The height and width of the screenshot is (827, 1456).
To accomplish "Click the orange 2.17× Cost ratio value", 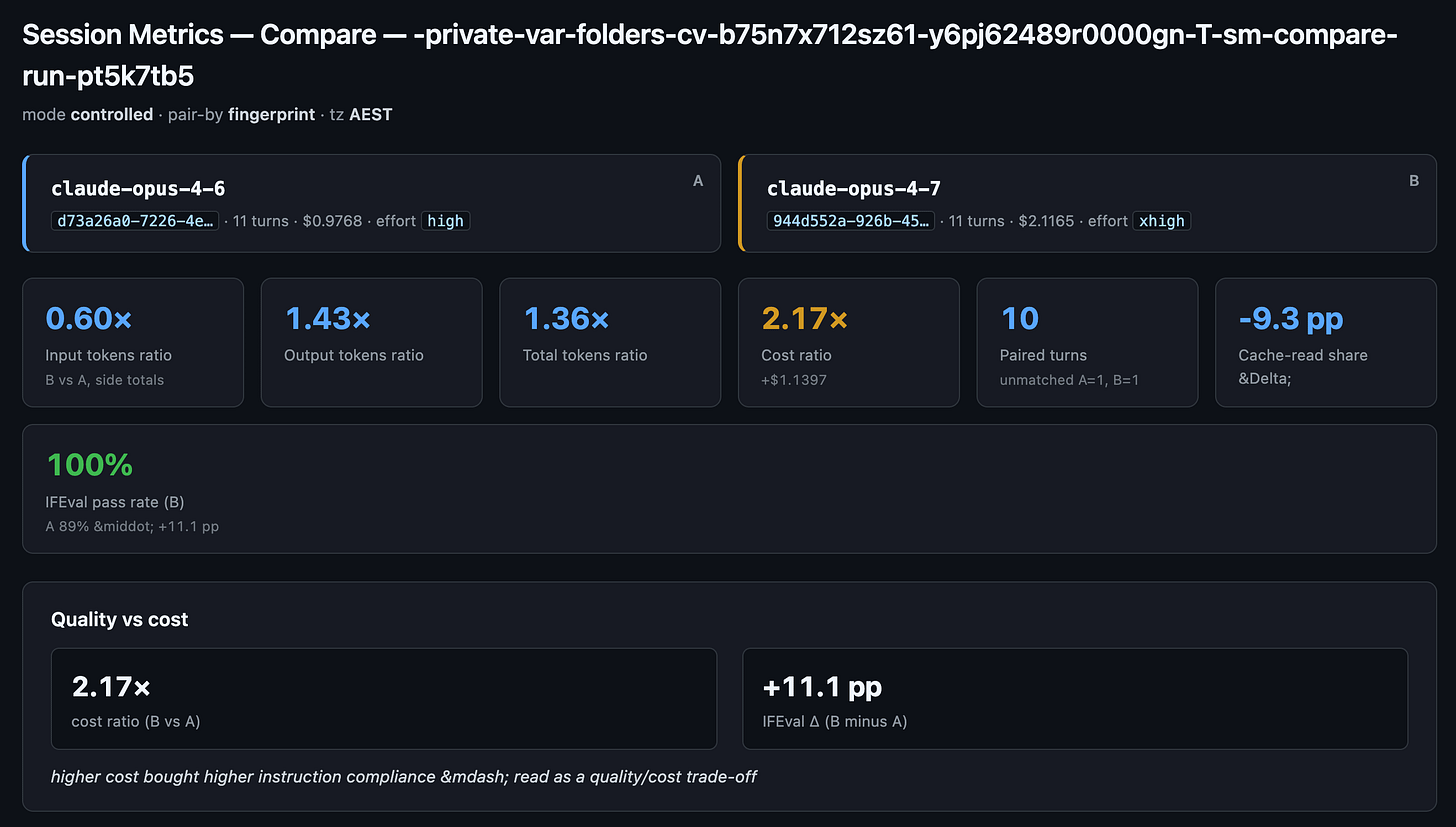I will [805, 319].
